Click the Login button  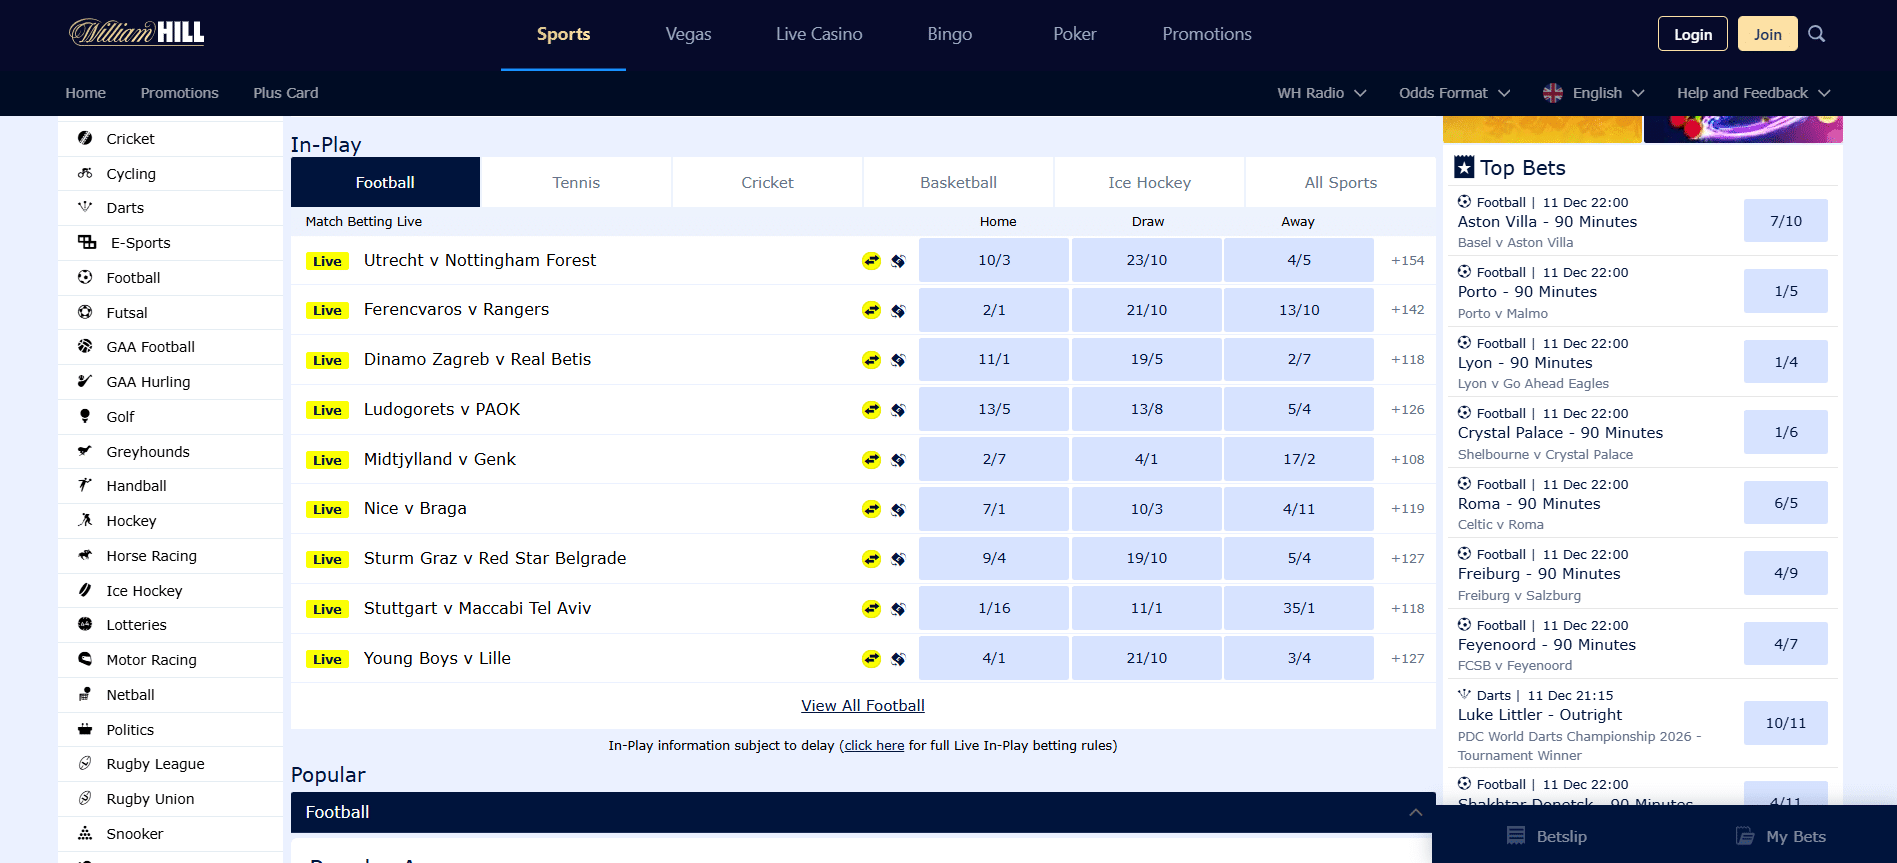coord(1692,34)
